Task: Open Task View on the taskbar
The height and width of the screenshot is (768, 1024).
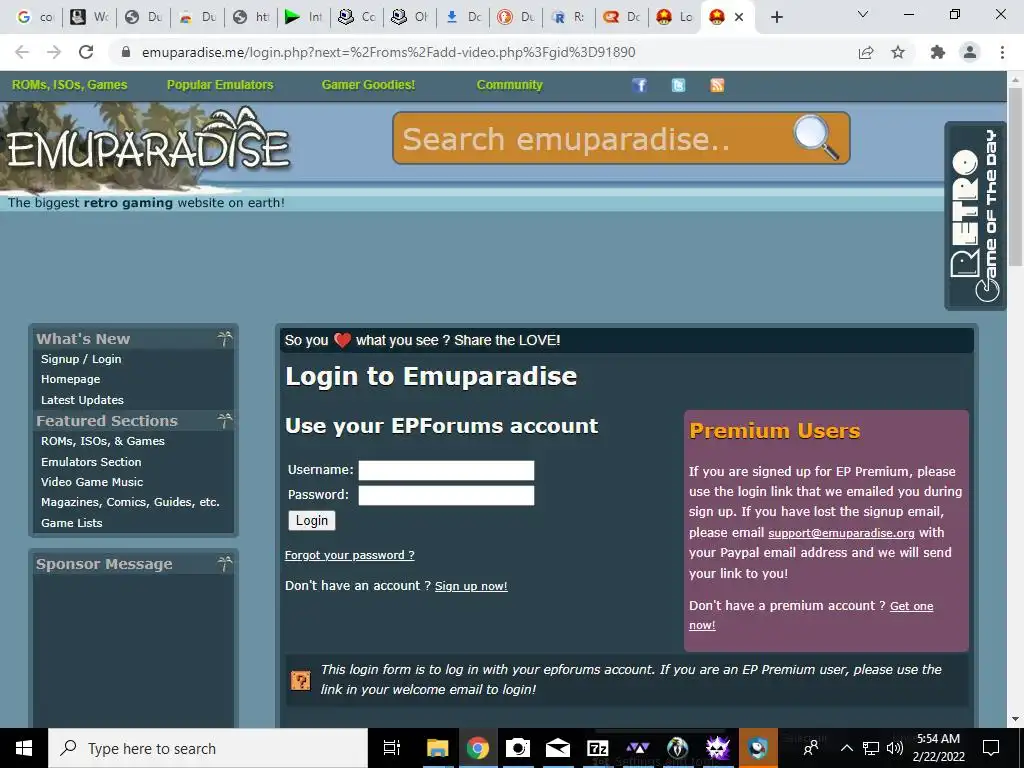Action: tap(391, 748)
